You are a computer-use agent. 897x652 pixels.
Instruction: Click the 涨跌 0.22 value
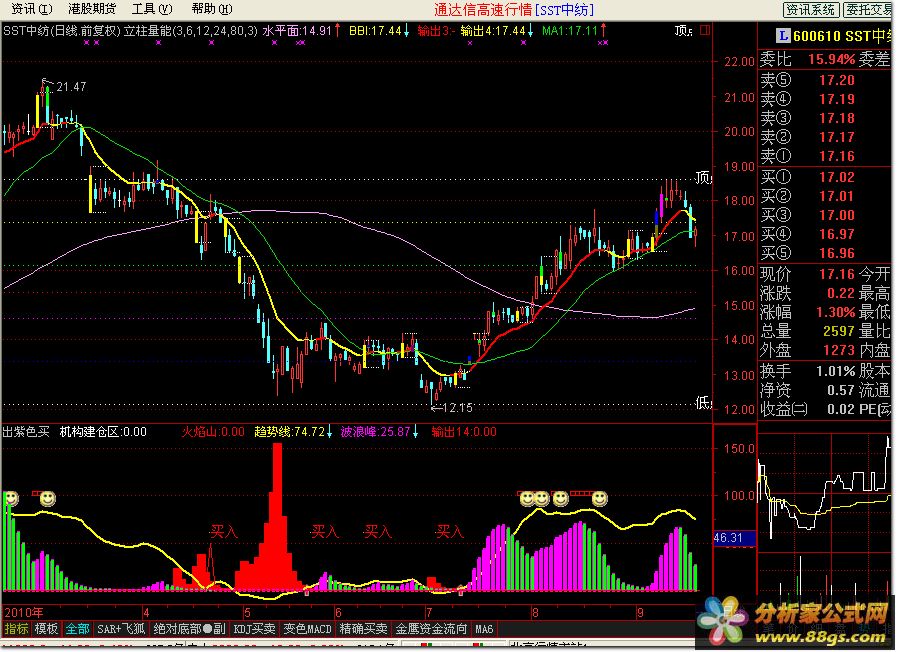[841, 293]
